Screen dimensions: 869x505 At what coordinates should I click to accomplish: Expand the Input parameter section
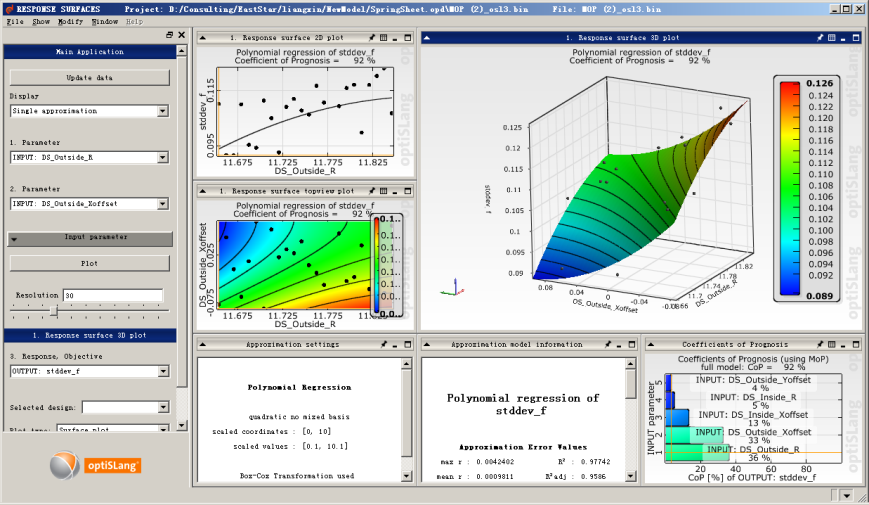click(x=90, y=238)
